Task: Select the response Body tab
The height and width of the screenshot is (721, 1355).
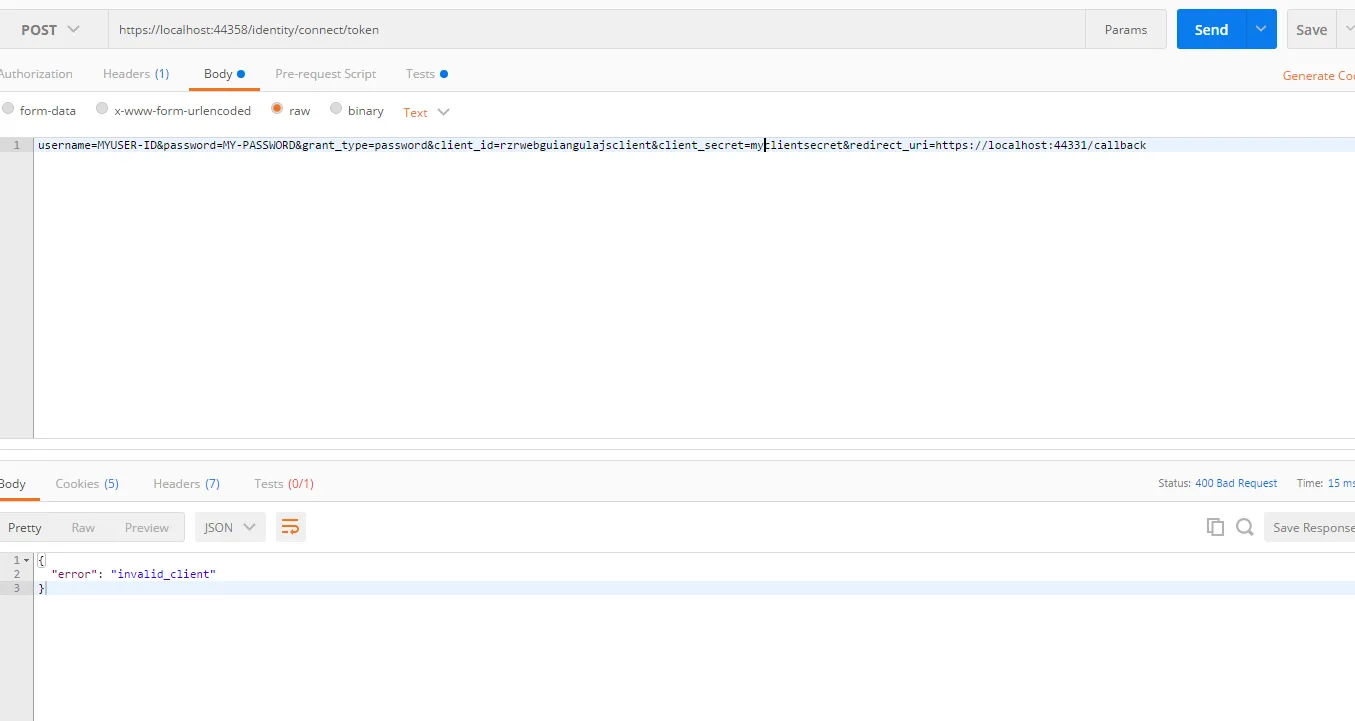Action: (13, 484)
